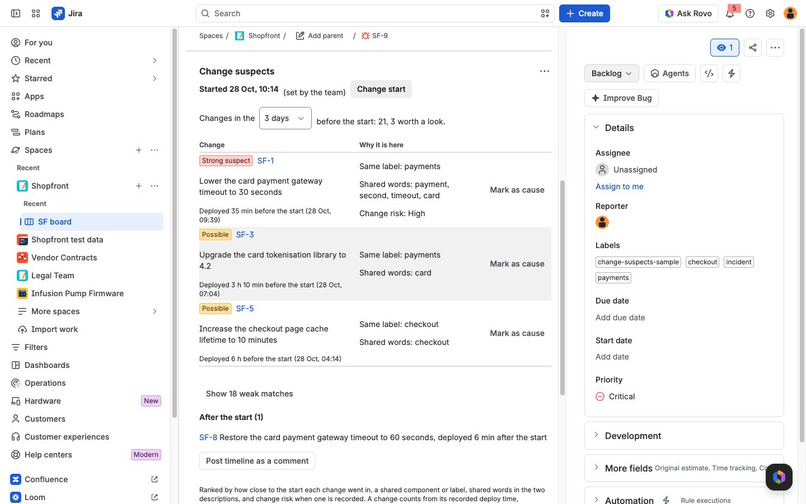Screen dimensions: 806x504
Task: Click Add due date field
Action: tap(620, 318)
